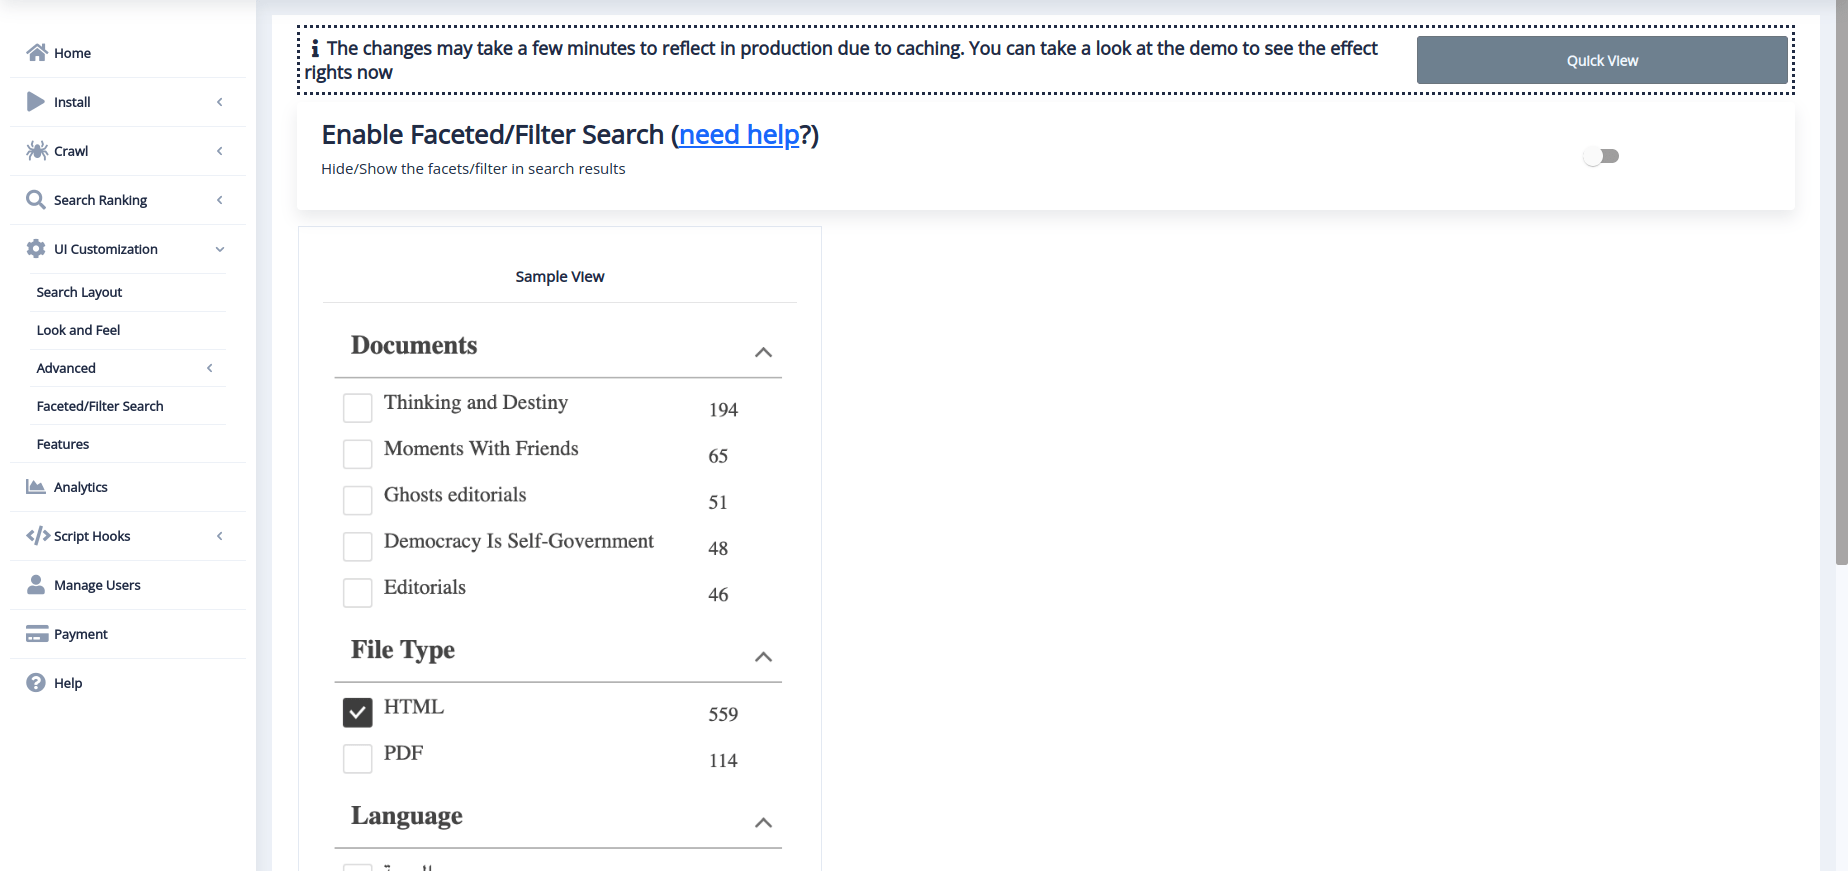The width and height of the screenshot is (1848, 871).
Task: Click the UI Customization gear icon
Action: (x=36, y=249)
